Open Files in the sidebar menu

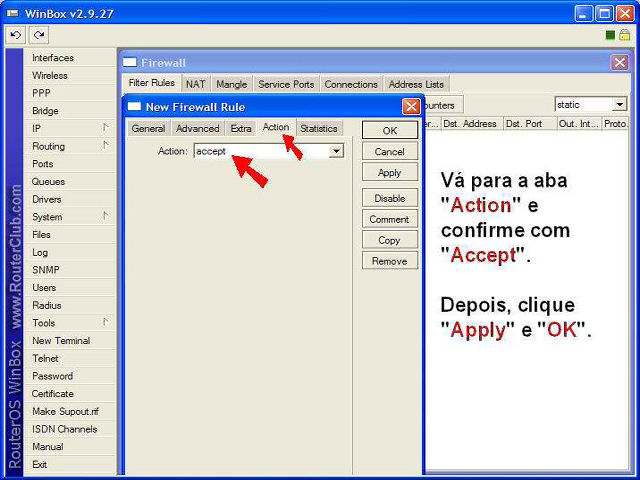coord(70,235)
